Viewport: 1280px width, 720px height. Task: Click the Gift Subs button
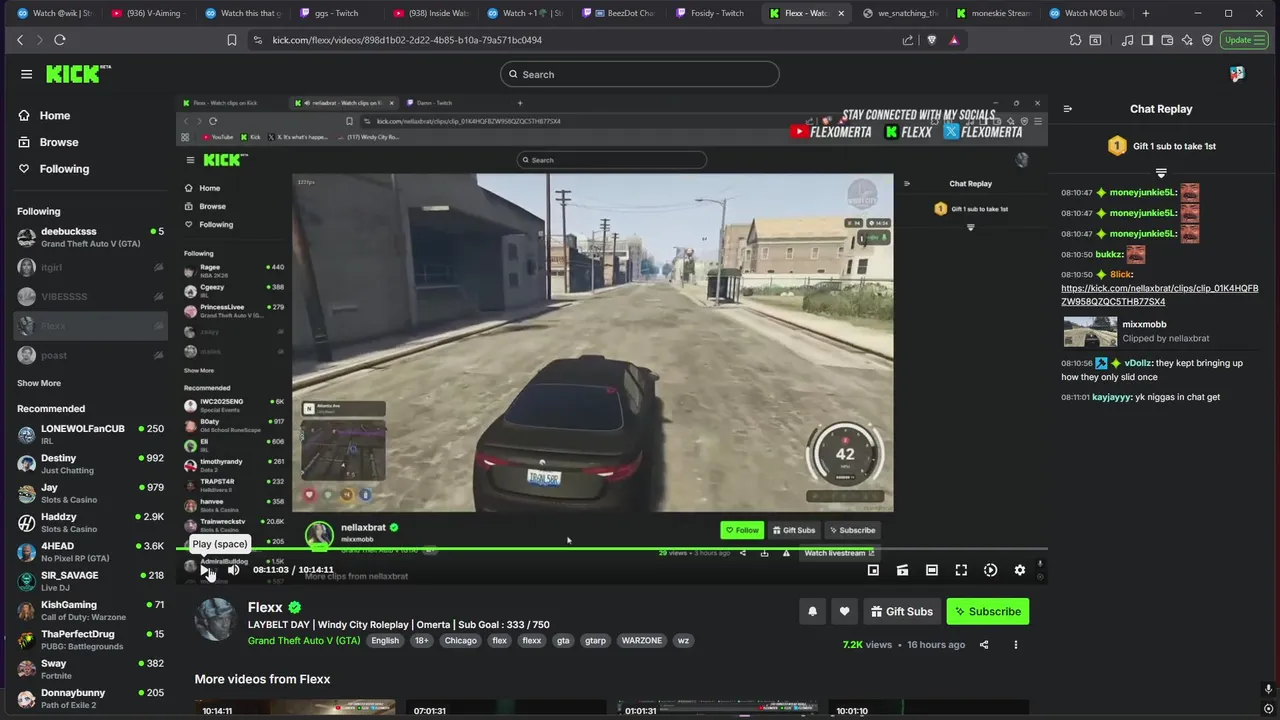901,611
